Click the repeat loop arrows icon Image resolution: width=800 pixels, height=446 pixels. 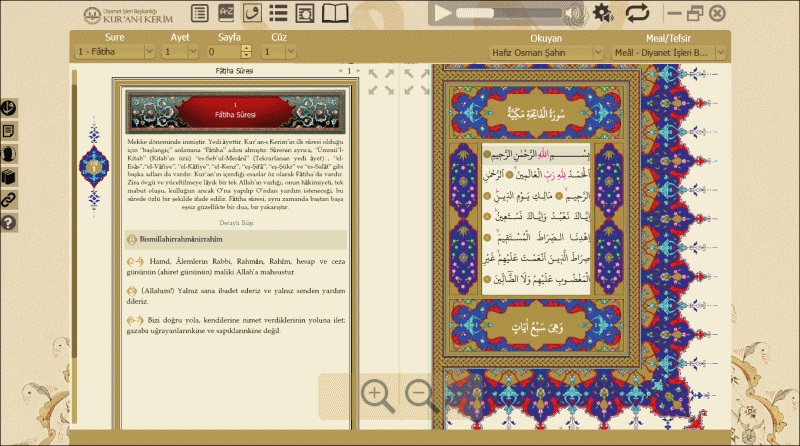[637, 13]
